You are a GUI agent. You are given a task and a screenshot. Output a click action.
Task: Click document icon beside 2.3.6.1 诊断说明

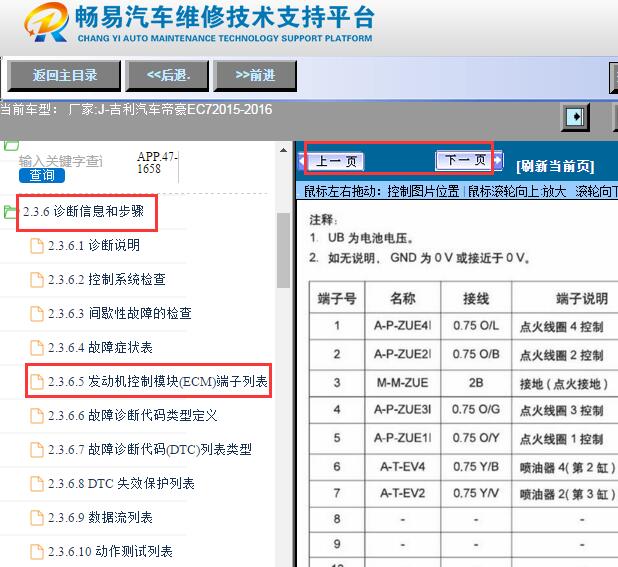(x=37, y=246)
